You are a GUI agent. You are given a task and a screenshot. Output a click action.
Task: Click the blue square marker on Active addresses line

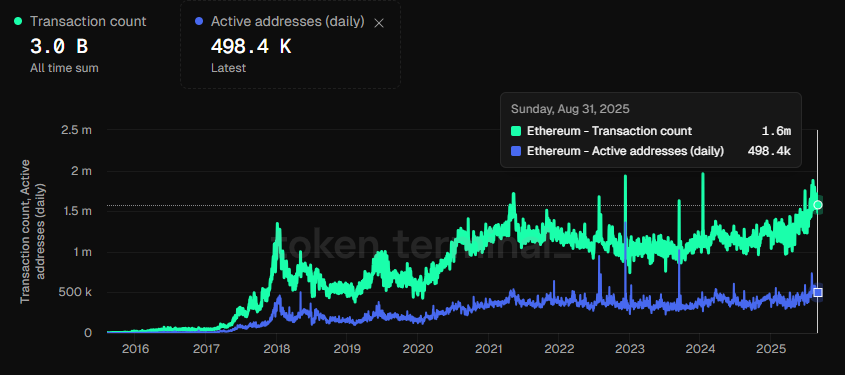pyautogui.click(x=818, y=292)
